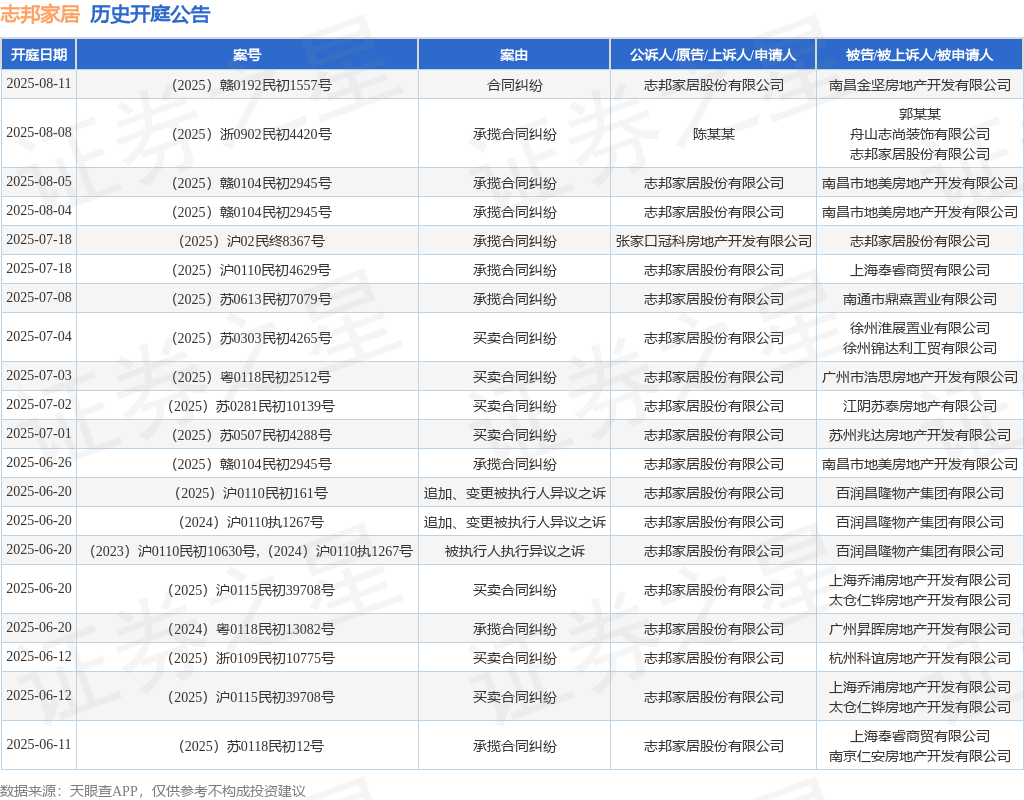Select the 案由 column header
1024x800 pixels.
tap(514, 55)
